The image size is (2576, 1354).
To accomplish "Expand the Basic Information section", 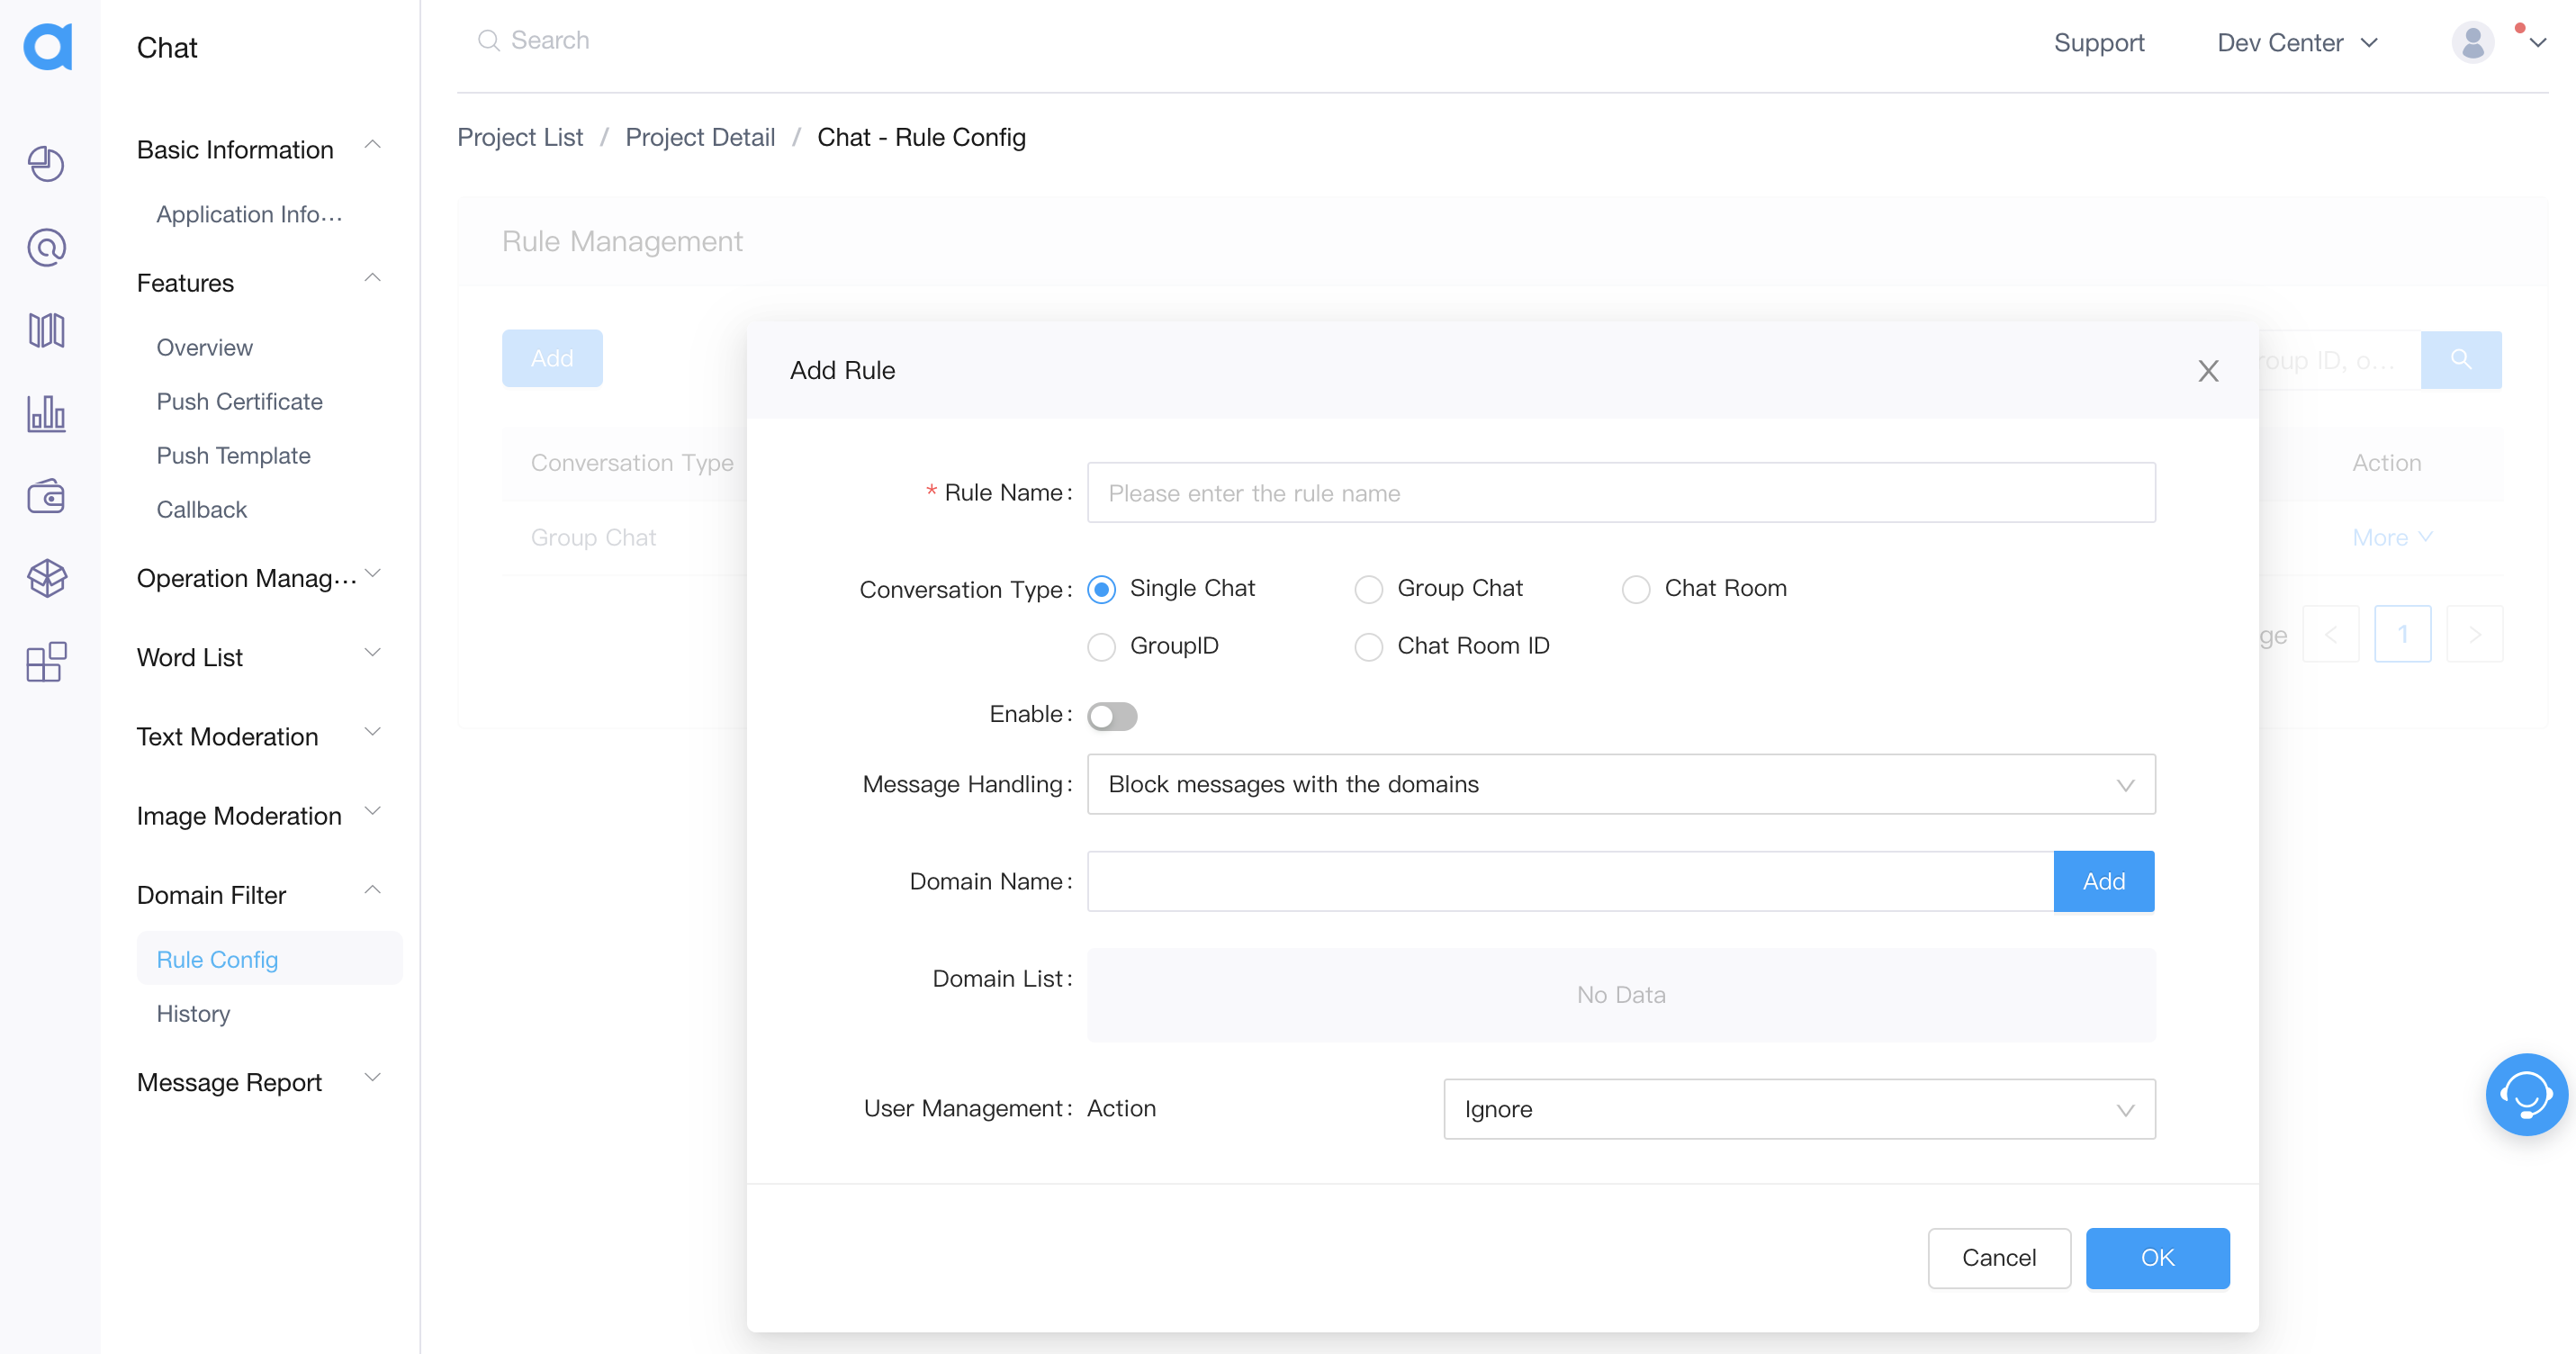I will (378, 149).
